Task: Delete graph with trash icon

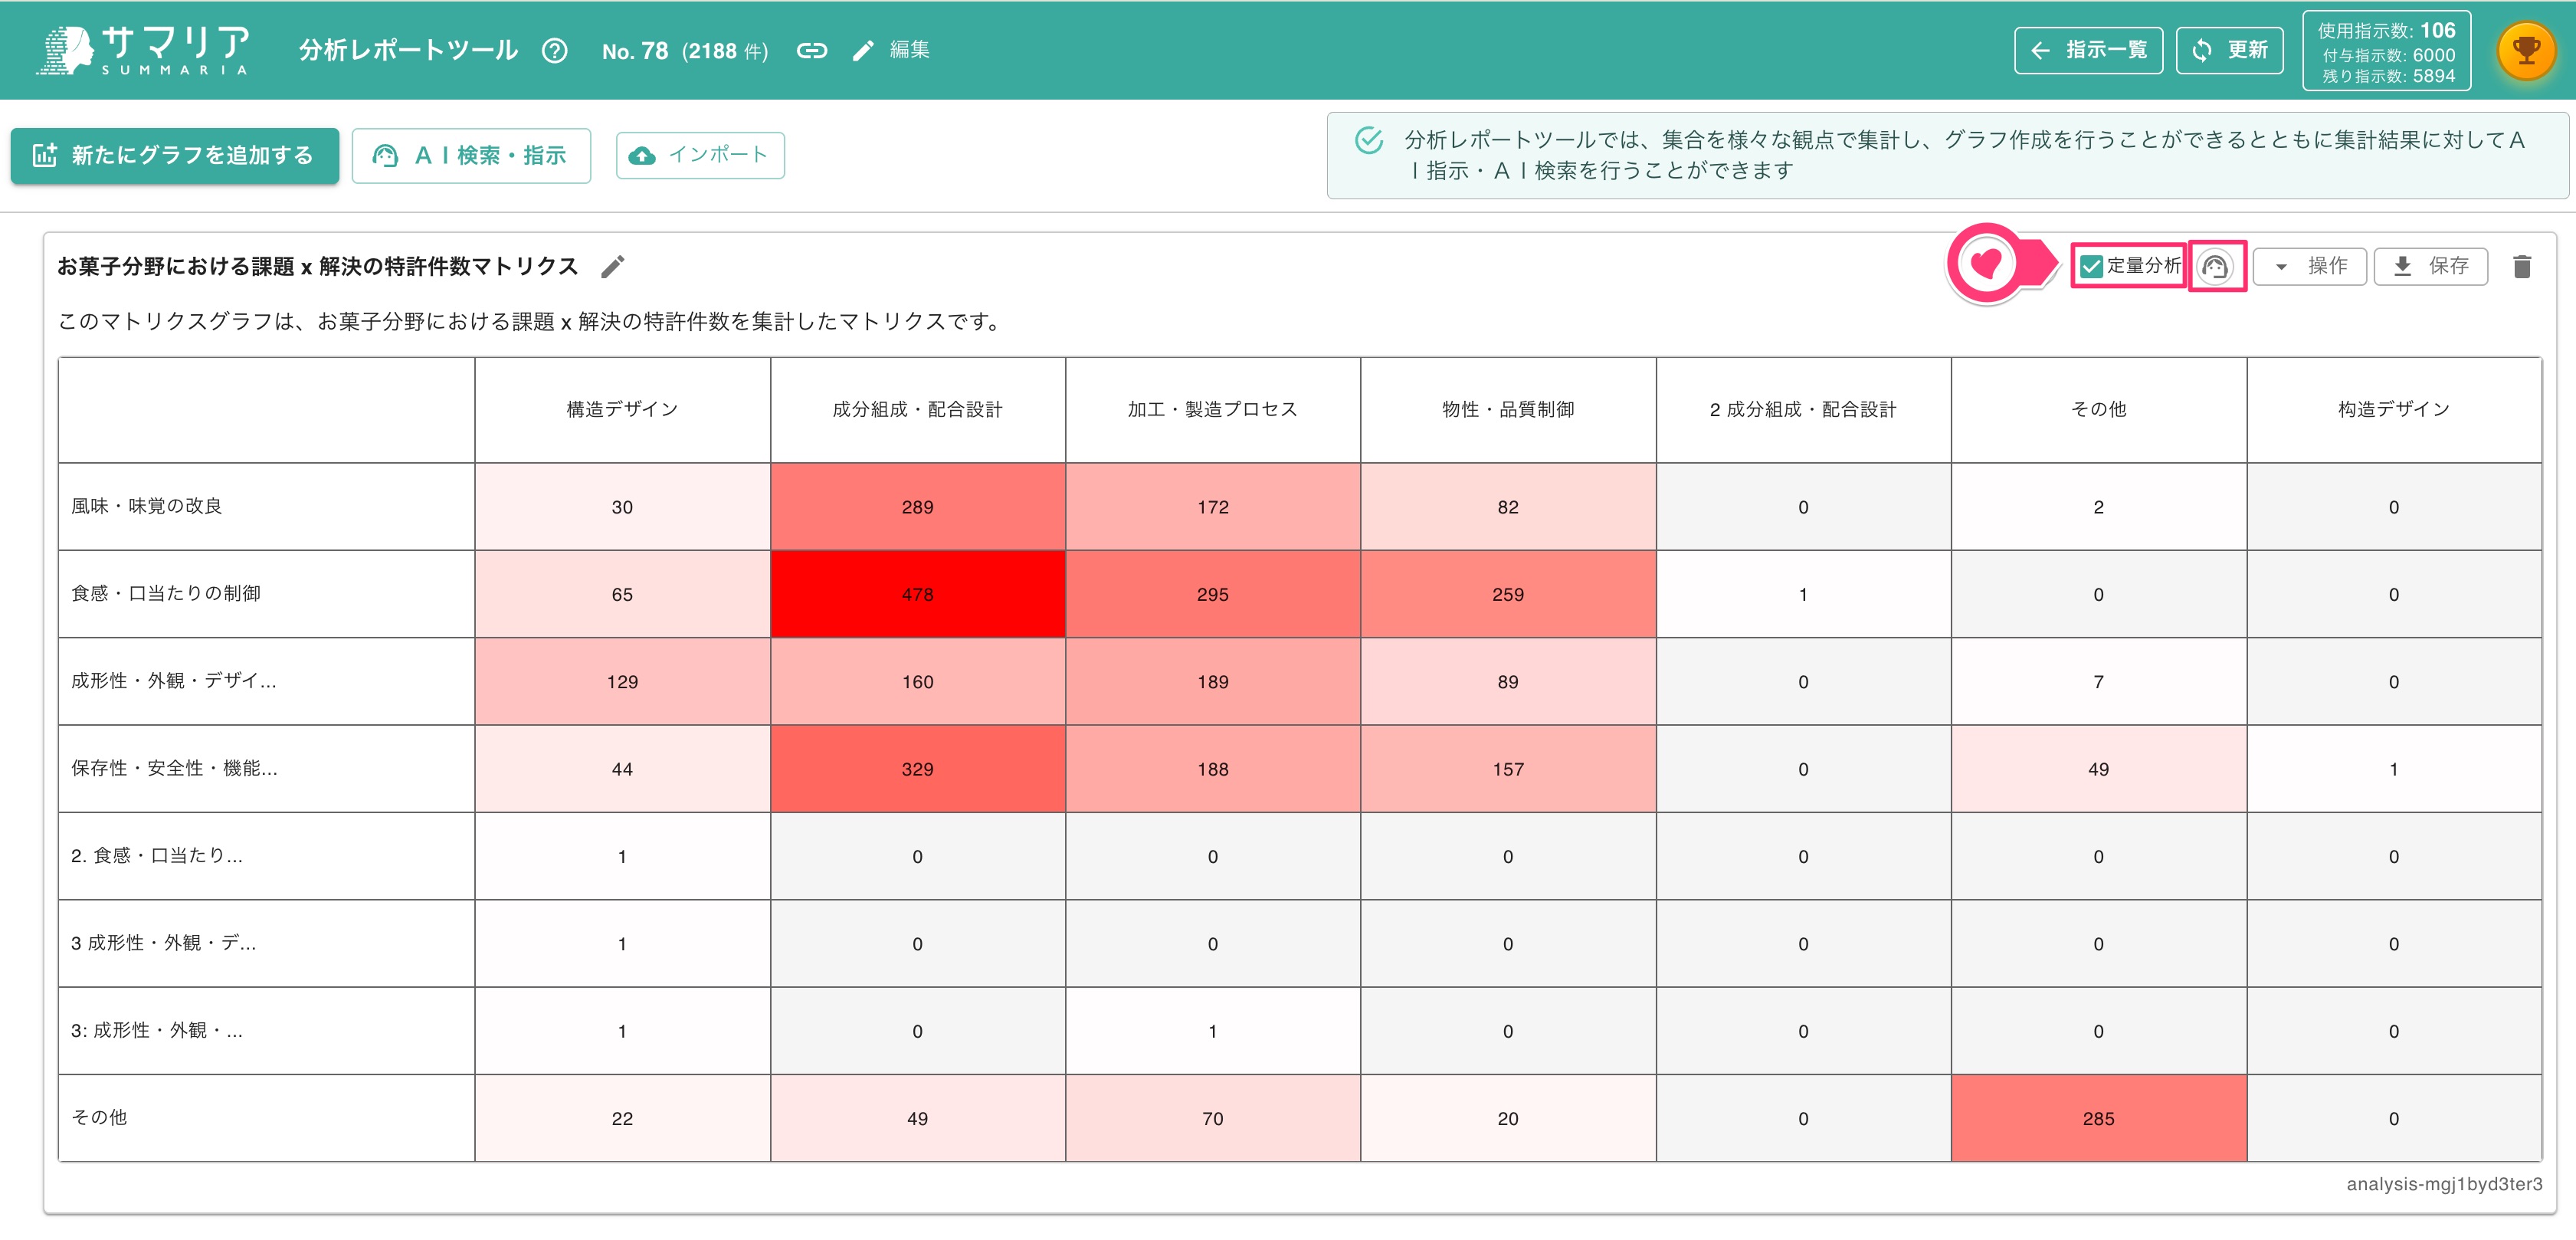Action: tap(2521, 266)
